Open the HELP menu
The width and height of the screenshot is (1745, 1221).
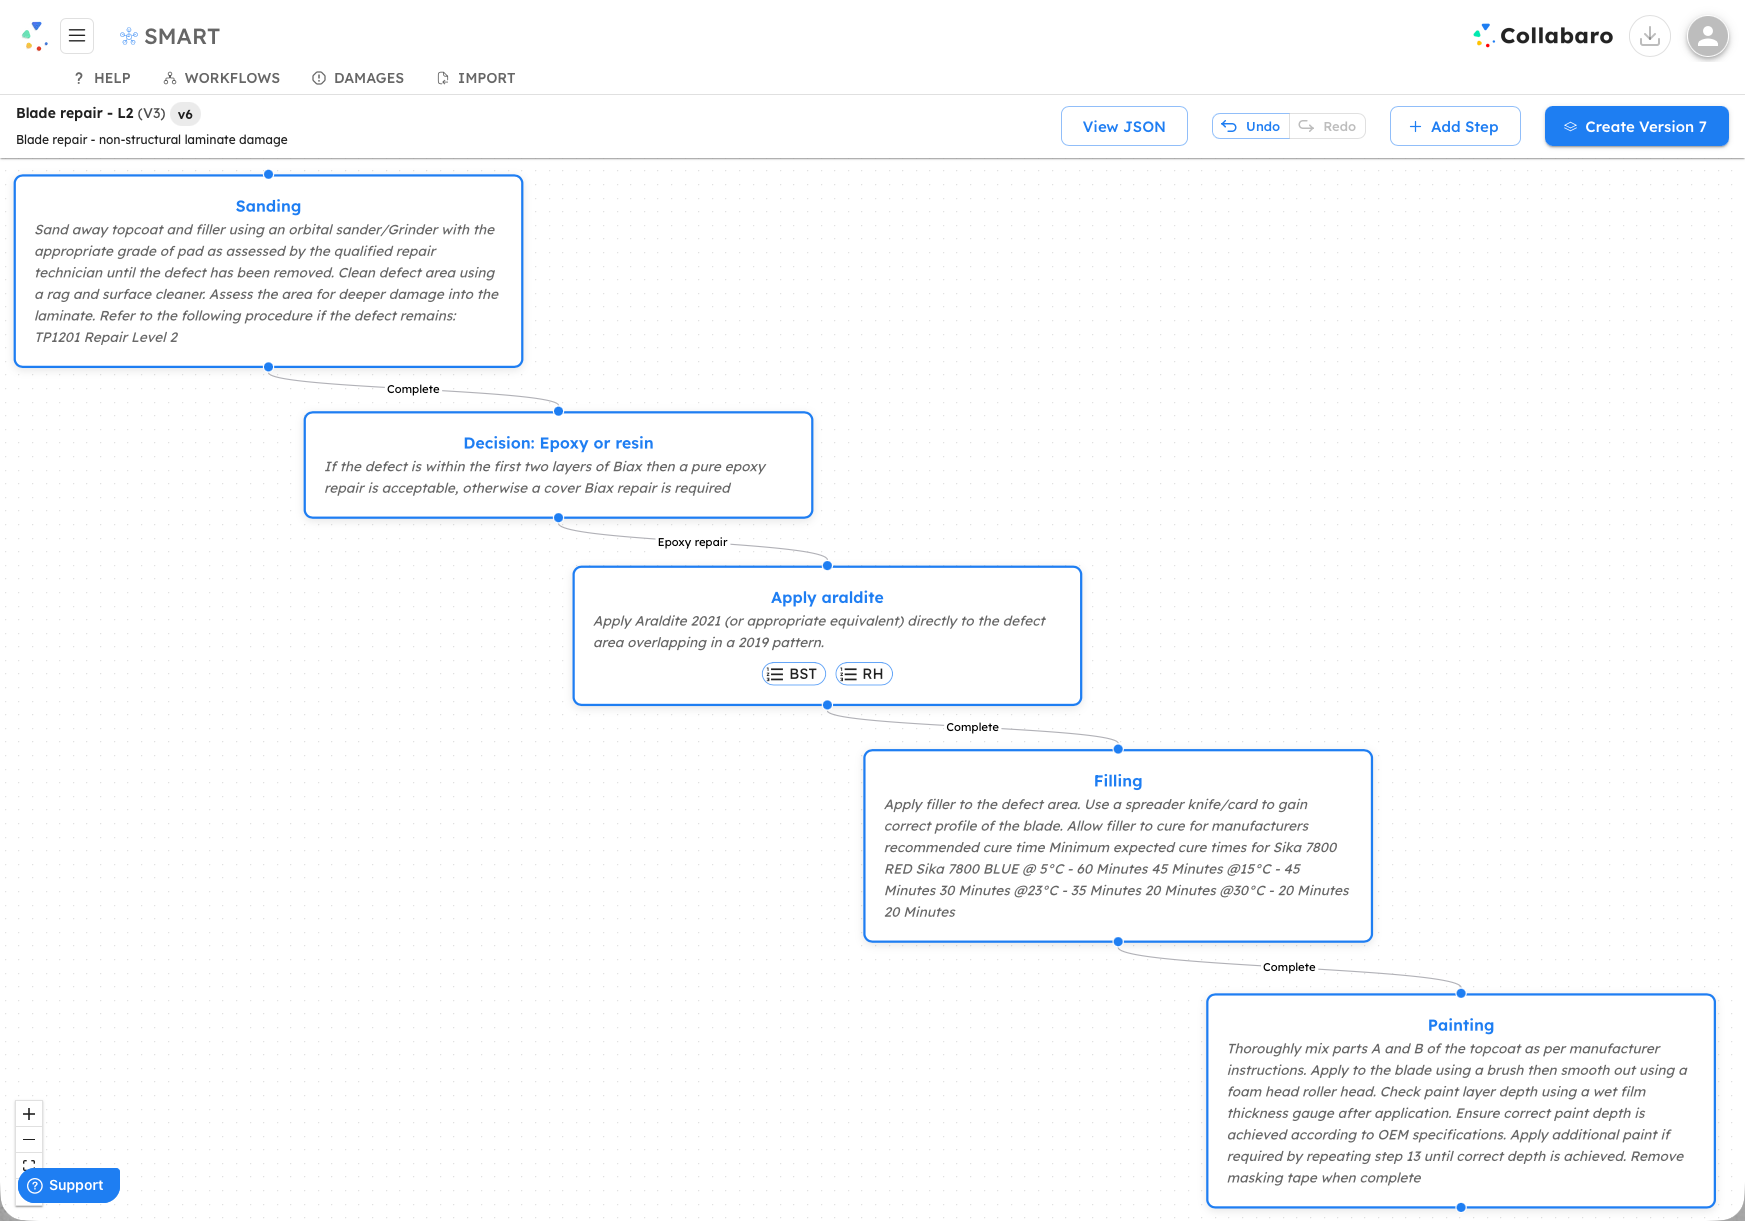tap(102, 78)
